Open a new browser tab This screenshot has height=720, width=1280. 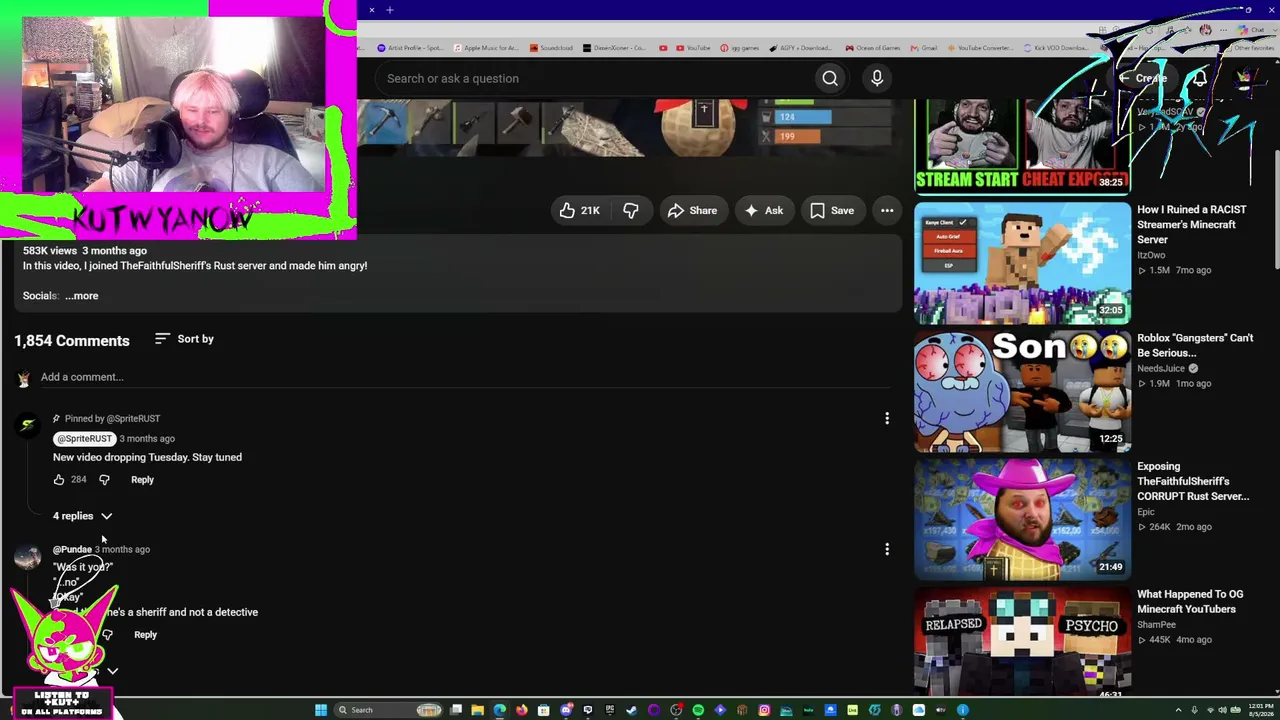tap(390, 10)
